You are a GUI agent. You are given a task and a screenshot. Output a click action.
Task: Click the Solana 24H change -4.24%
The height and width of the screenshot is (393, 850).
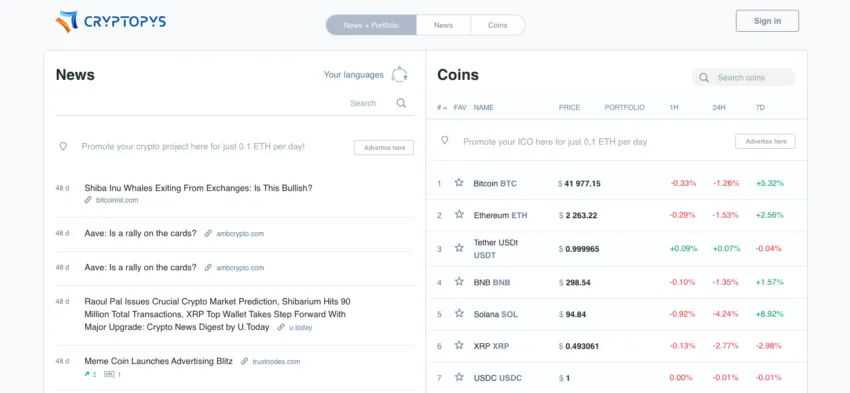[x=726, y=314]
